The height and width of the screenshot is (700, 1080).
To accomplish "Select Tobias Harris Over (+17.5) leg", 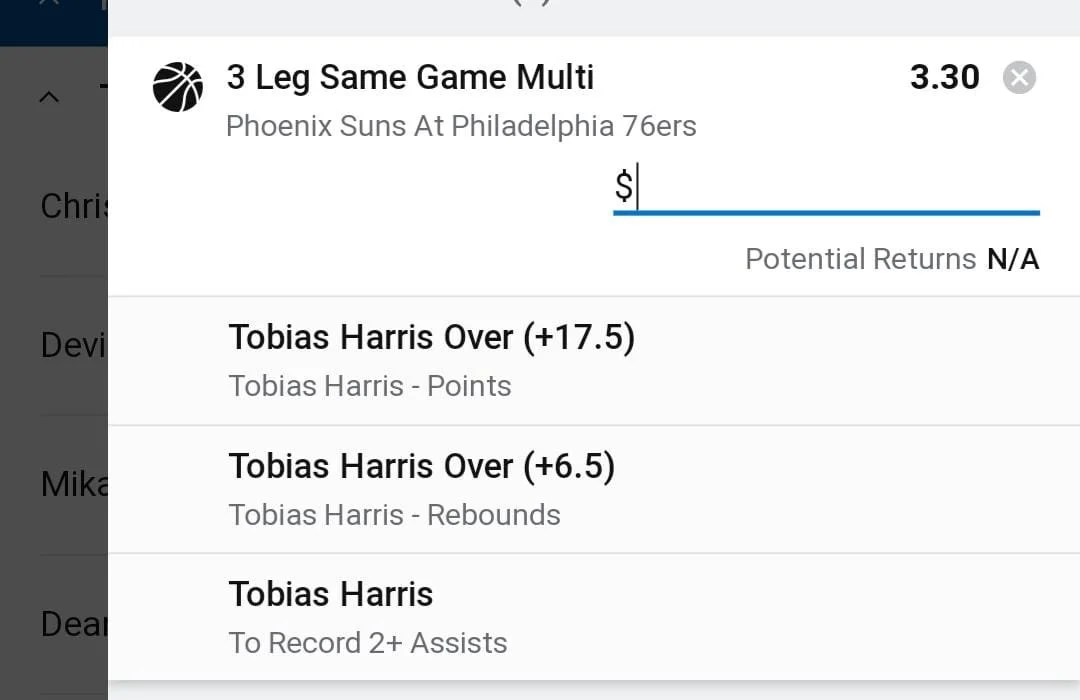I will 431,338.
